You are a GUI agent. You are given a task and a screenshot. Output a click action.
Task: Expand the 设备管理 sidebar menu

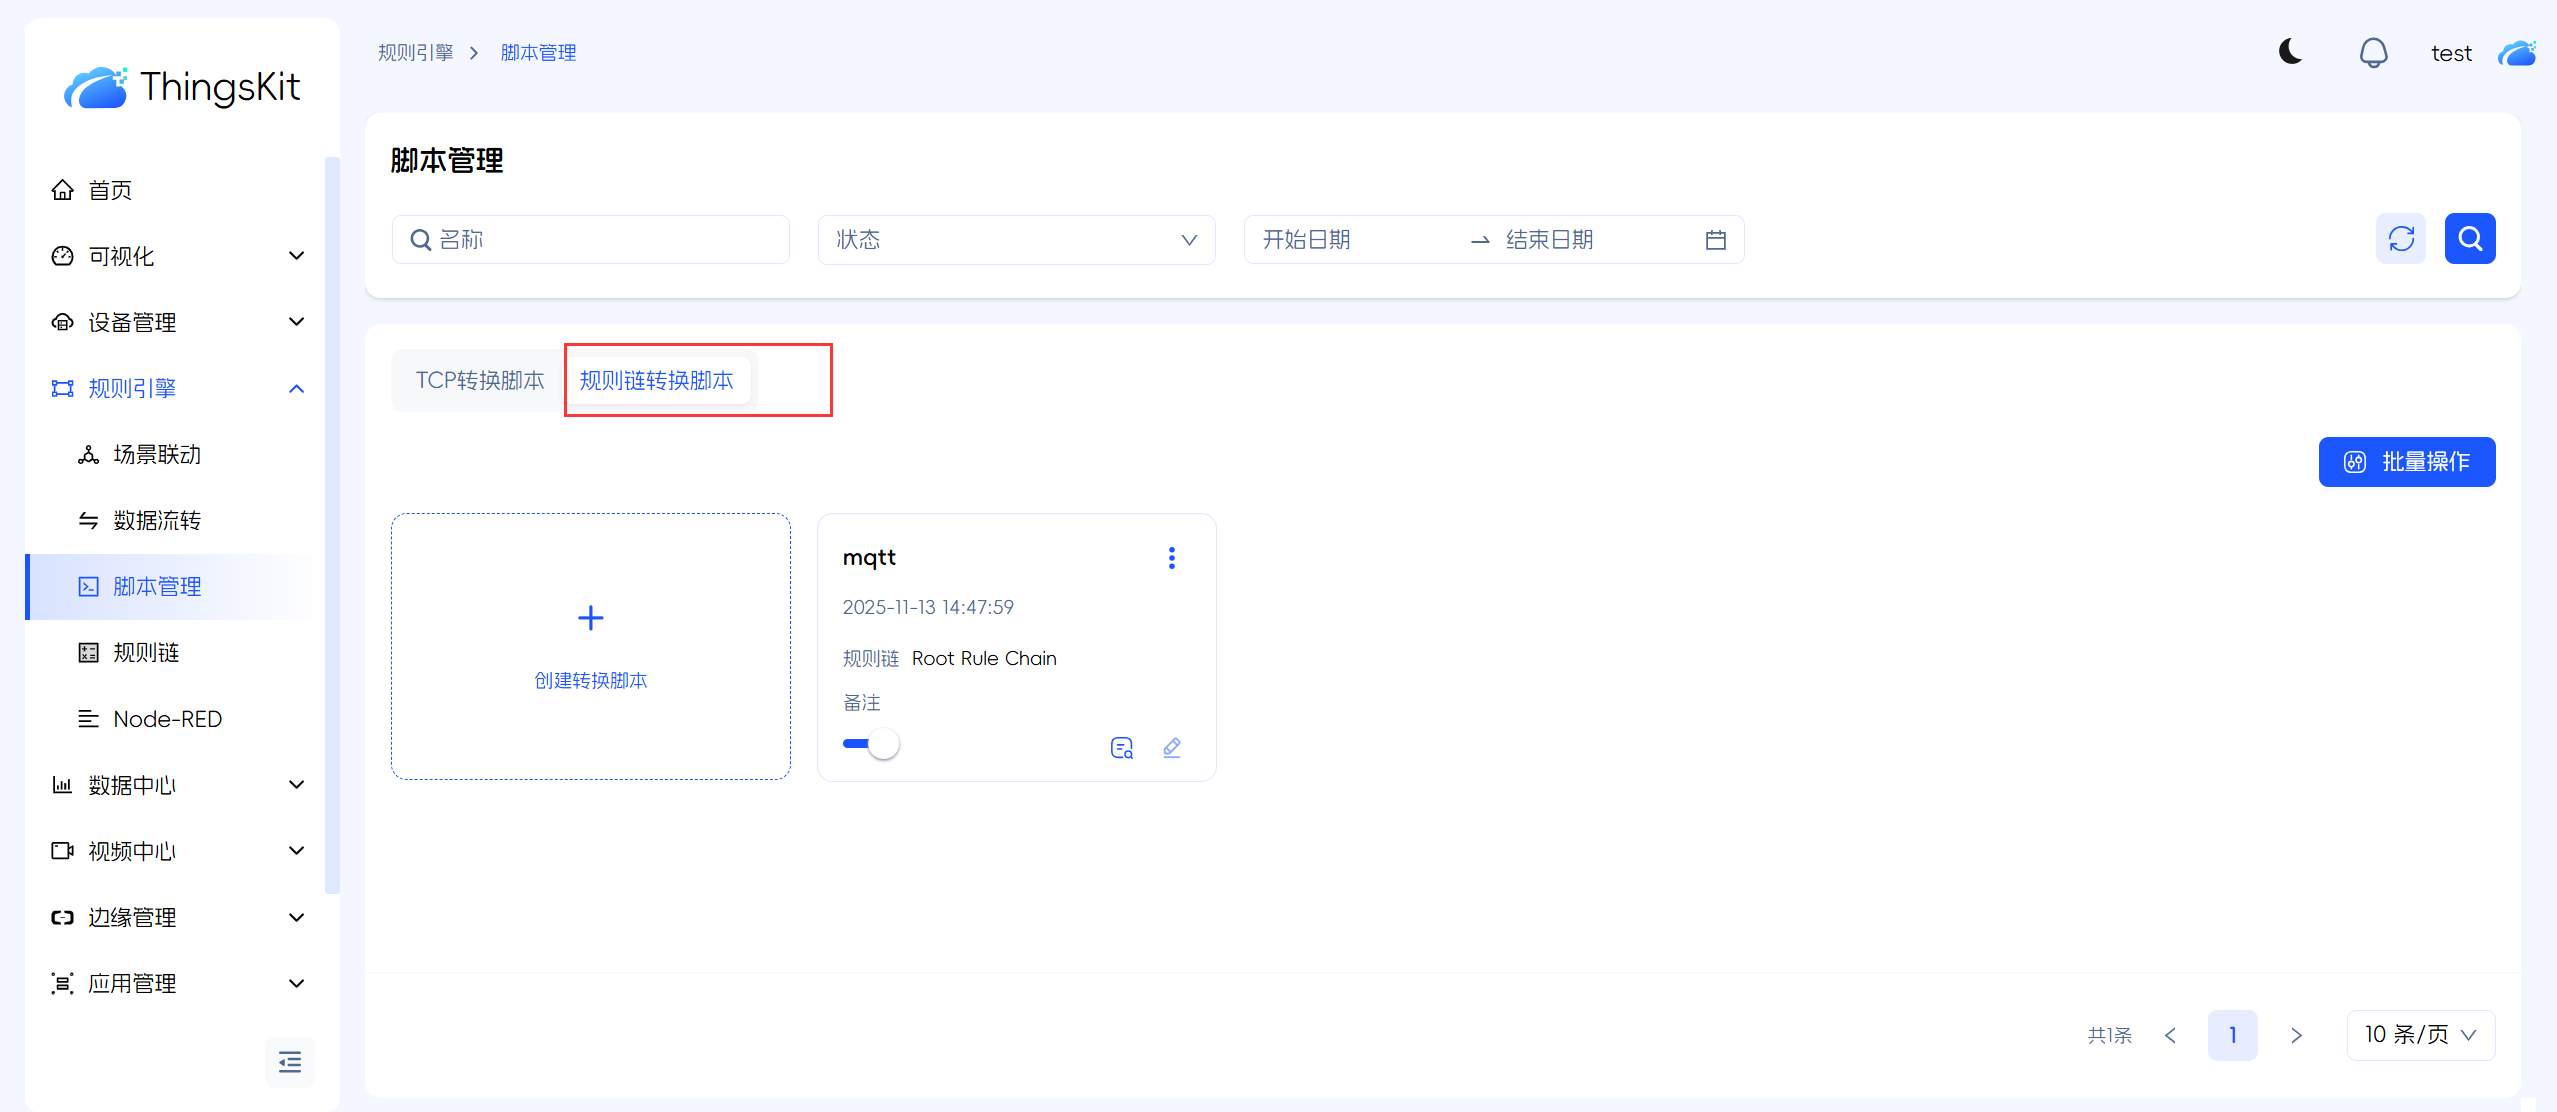[x=176, y=322]
